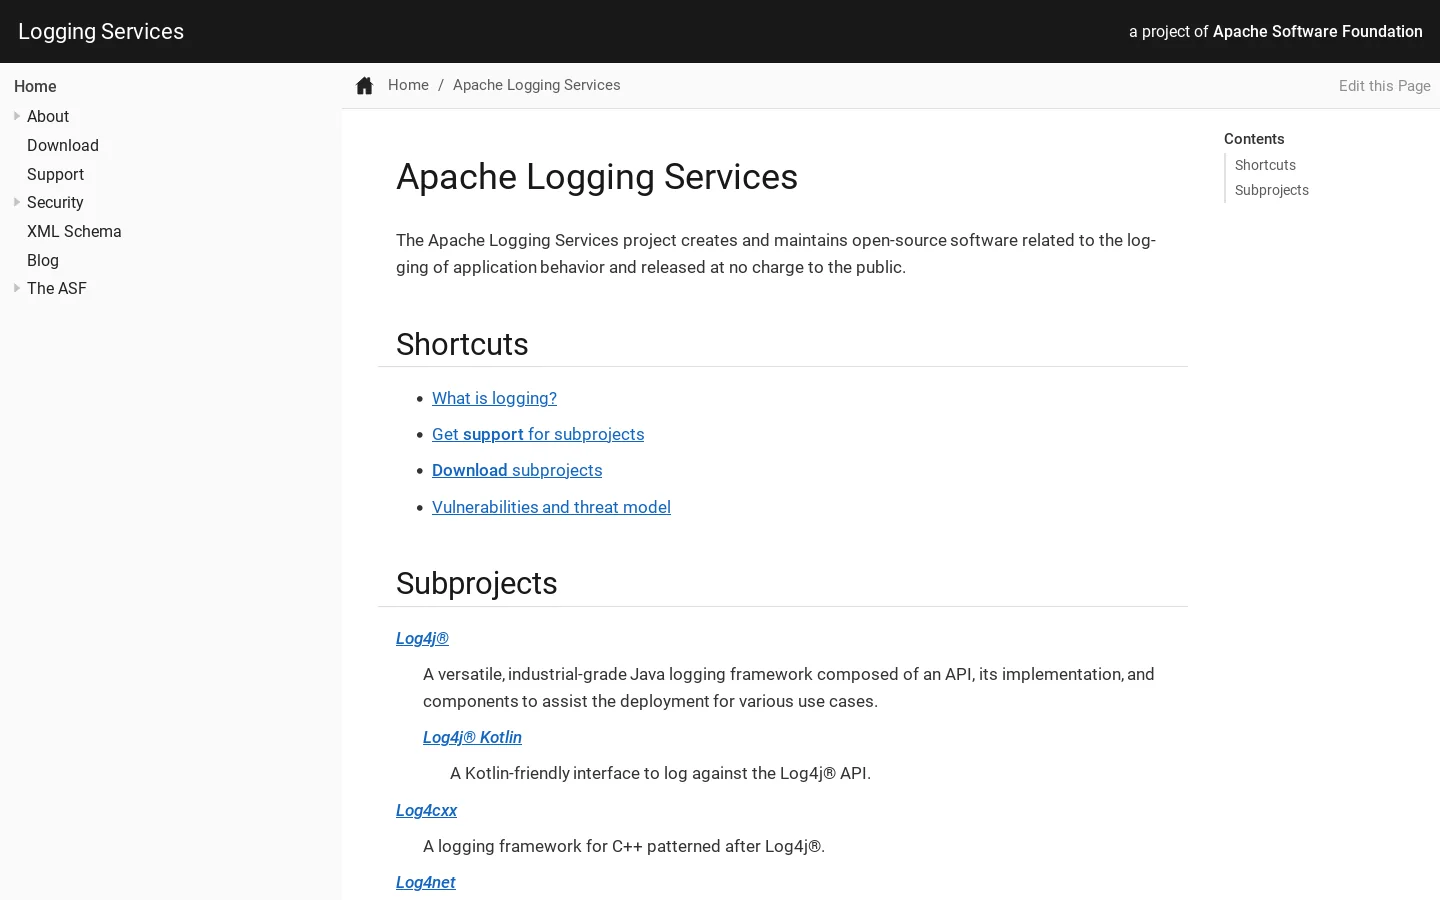Open The ASF sidebar item
The height and width of the screenshot is (900, 1440).
[x=57, y=288]
